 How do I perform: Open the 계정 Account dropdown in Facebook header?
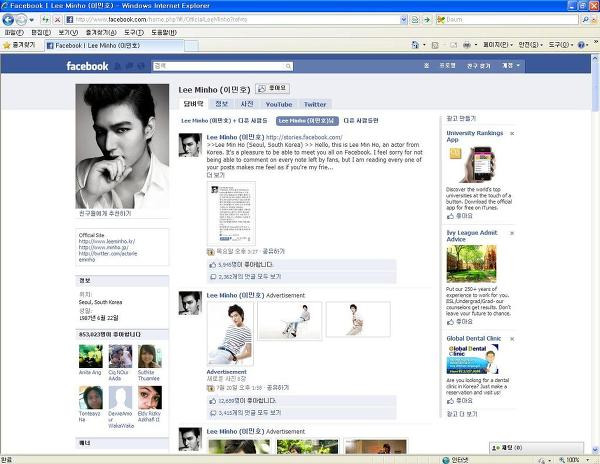click(511, 66)
